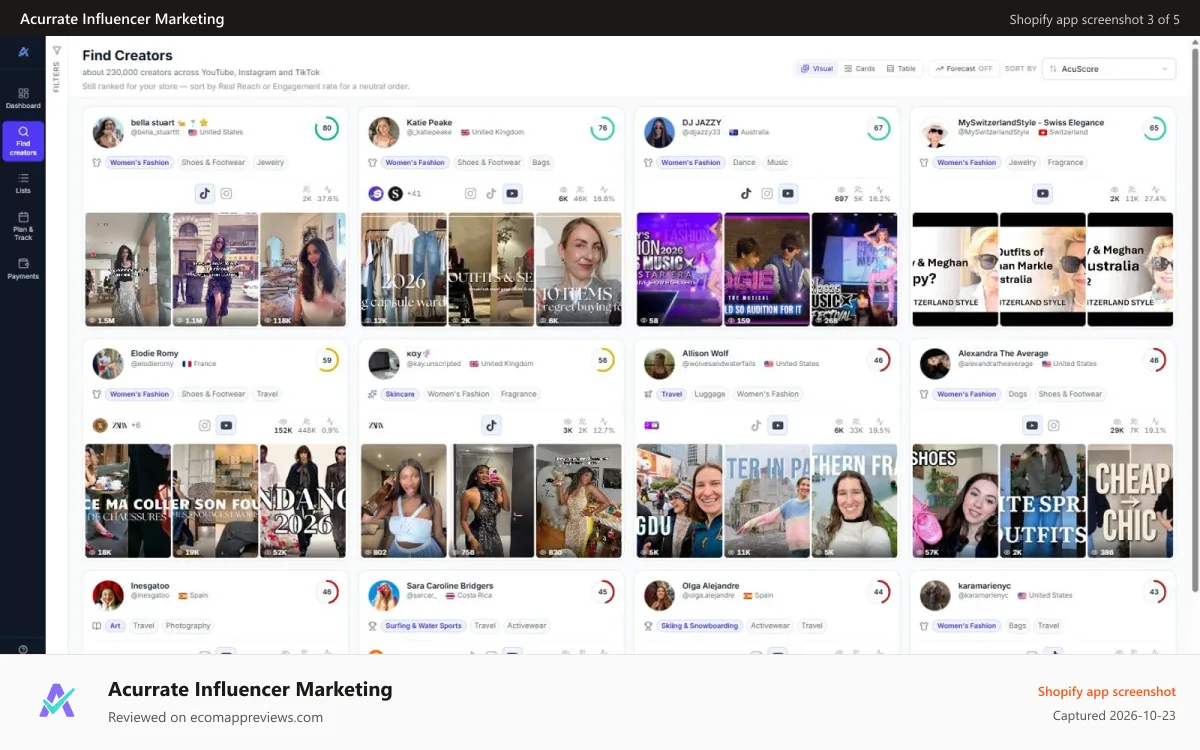
Task: Open Olga Alejandre creator name link
Action: 711,586
